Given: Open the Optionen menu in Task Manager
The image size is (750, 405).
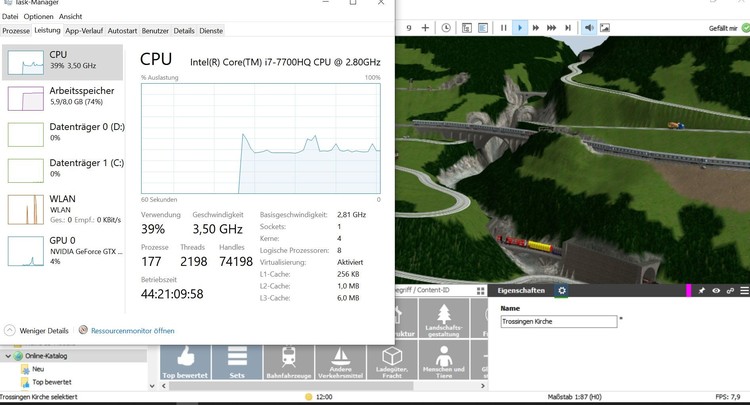Looking at the screenshot, I should [38, 17].
